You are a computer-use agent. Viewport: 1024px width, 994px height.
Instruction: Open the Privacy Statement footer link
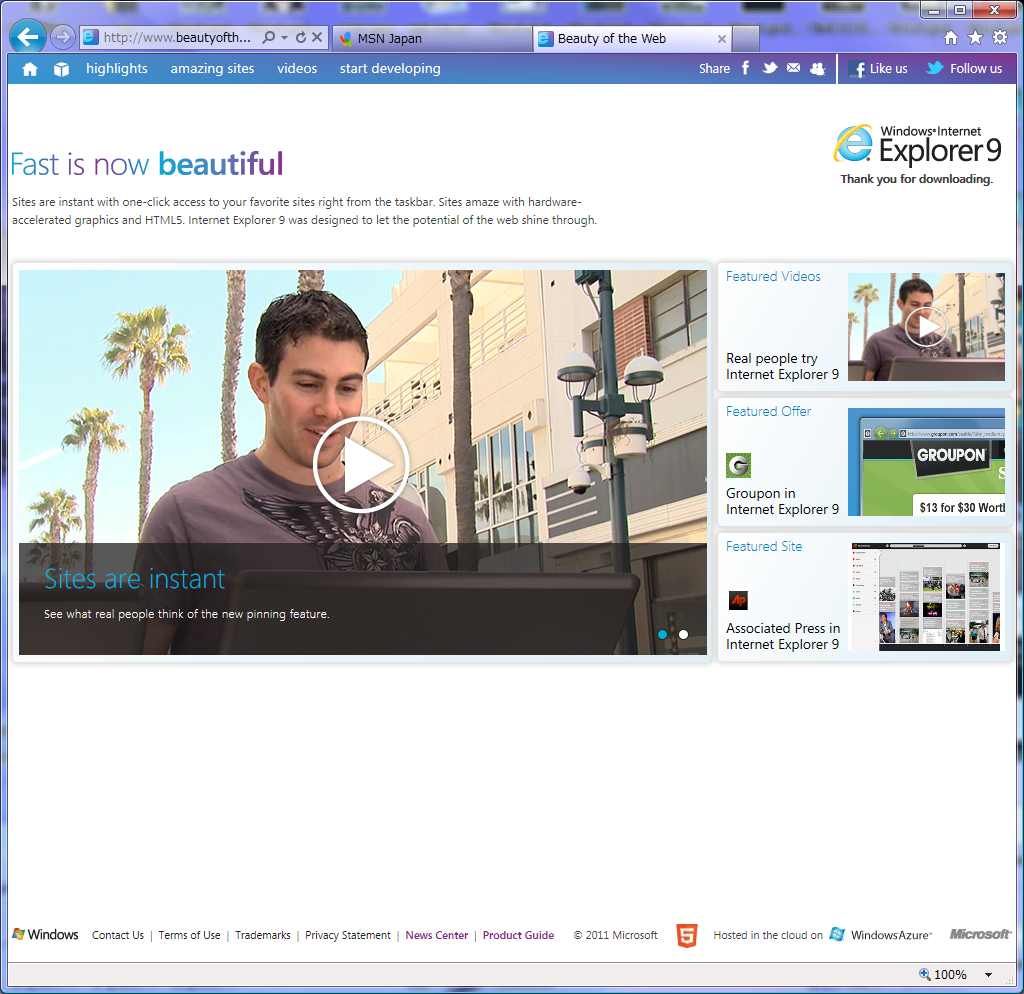[348, 935]
